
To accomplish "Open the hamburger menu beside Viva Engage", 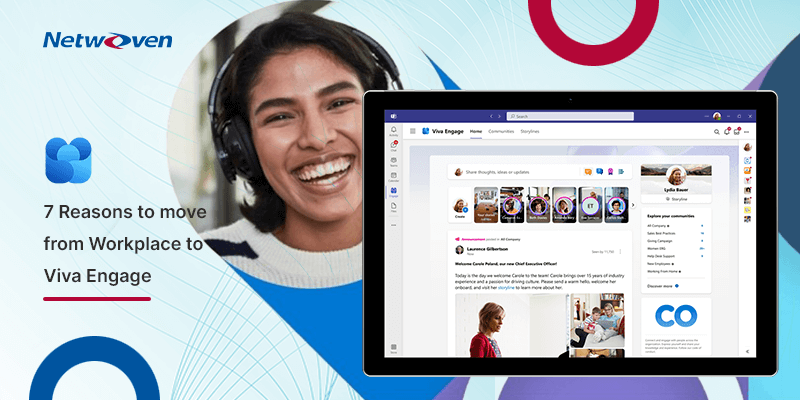I will [x=413, y=131].
